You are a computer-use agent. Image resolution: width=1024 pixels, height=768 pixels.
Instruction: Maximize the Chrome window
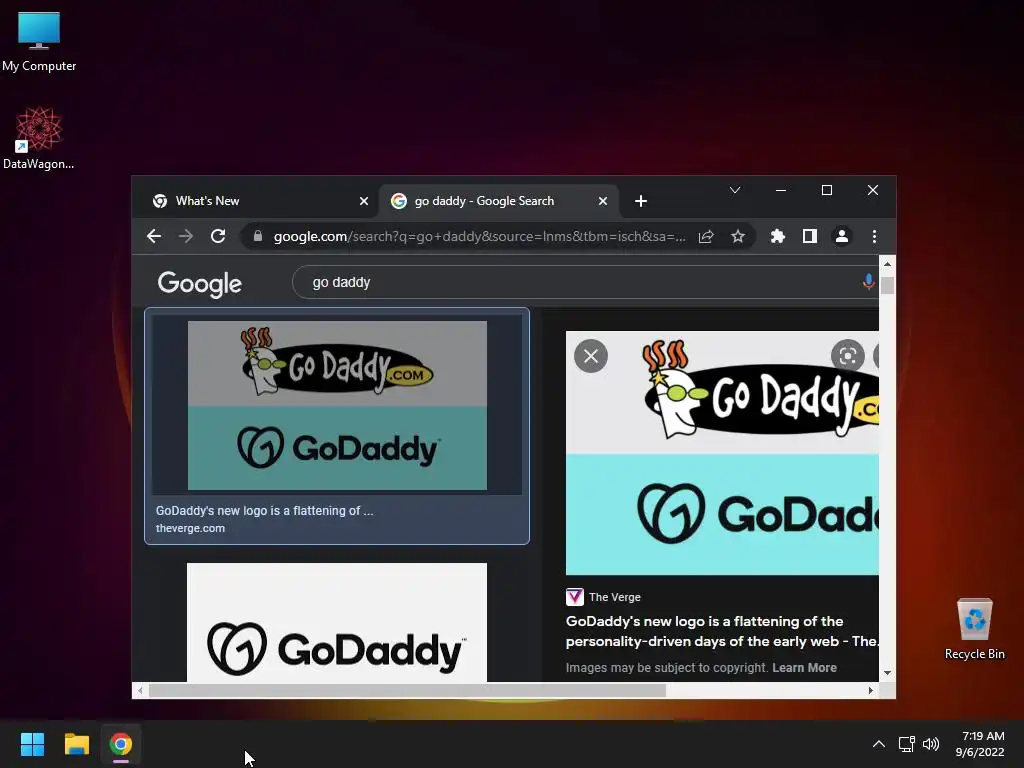coord(827,190)
